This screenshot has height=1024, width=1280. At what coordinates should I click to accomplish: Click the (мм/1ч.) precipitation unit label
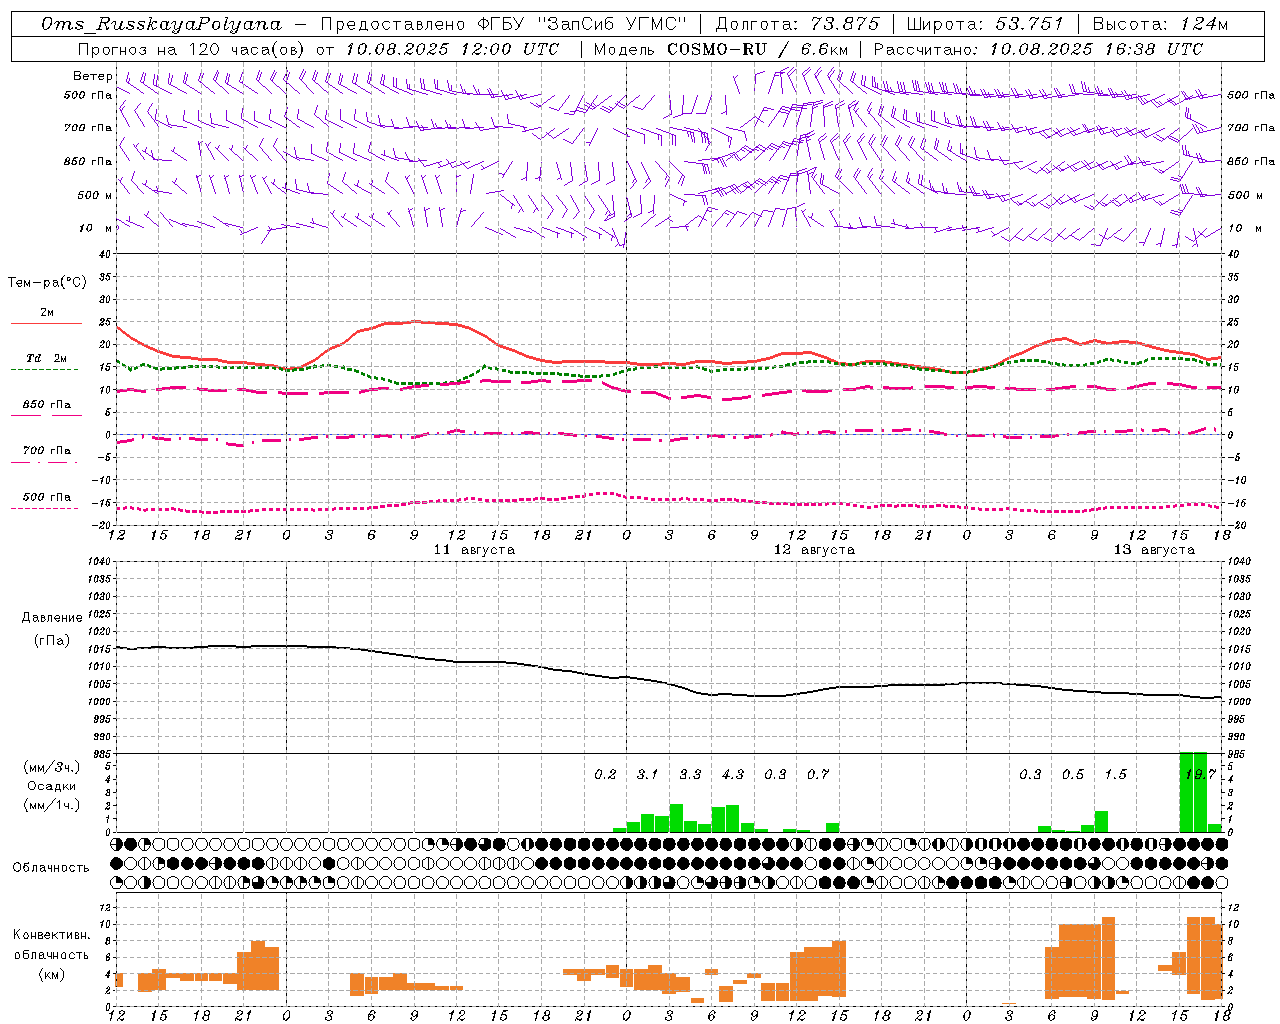click(51, 805)
